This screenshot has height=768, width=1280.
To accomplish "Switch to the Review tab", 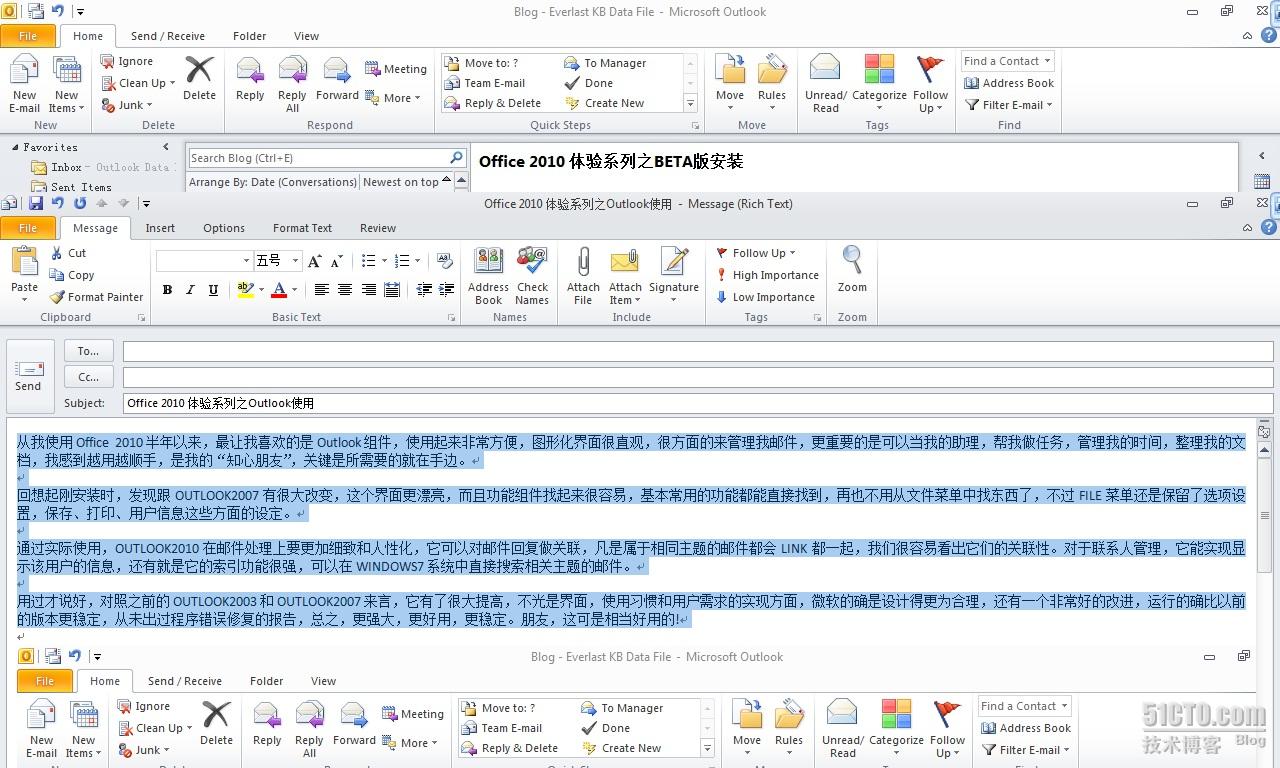I will tap(378, 228).
